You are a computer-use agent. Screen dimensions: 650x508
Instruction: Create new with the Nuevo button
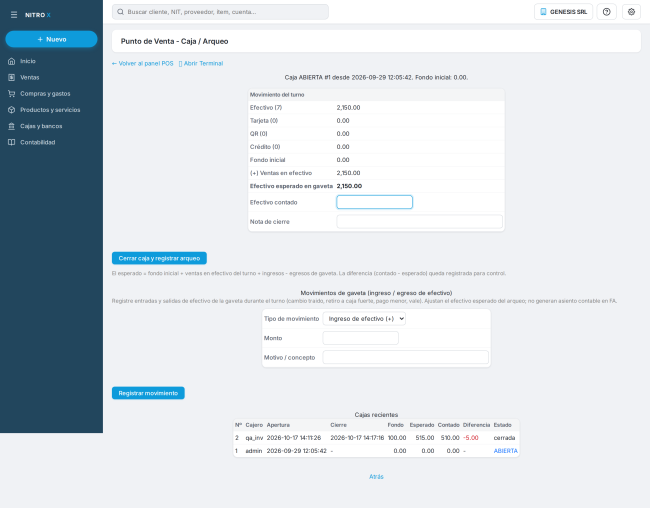(x=51, y=39)
